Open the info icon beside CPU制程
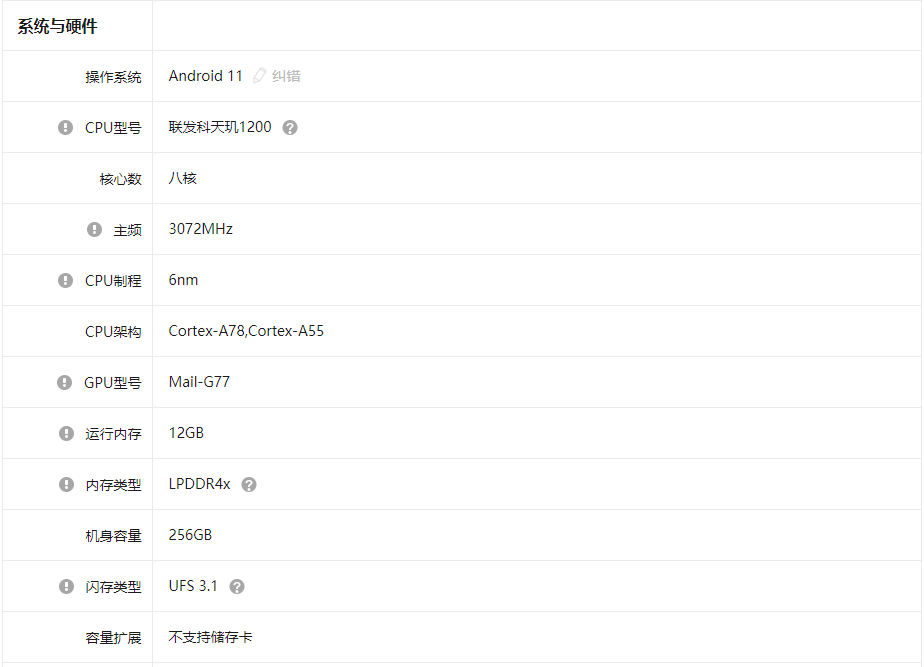The image size is (924, 667). click(64, 280)
